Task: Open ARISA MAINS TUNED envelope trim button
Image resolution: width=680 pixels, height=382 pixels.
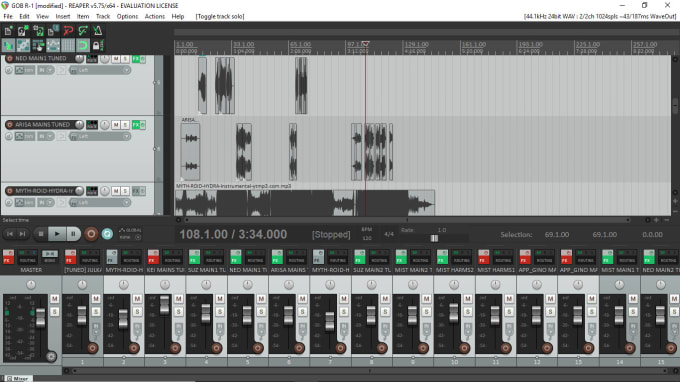Action: click(x=25, y=136)
